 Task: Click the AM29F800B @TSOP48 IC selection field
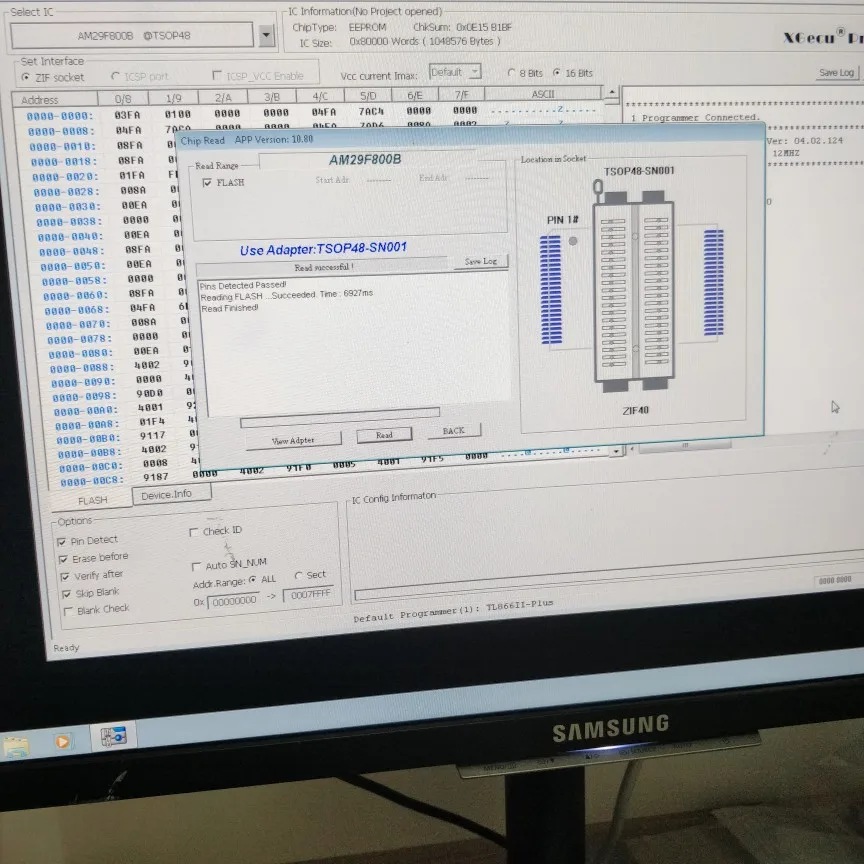click(132, 36)
